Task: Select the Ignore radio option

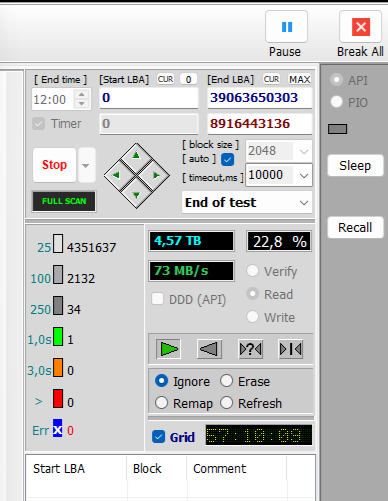Action: (x=161, y=381)
